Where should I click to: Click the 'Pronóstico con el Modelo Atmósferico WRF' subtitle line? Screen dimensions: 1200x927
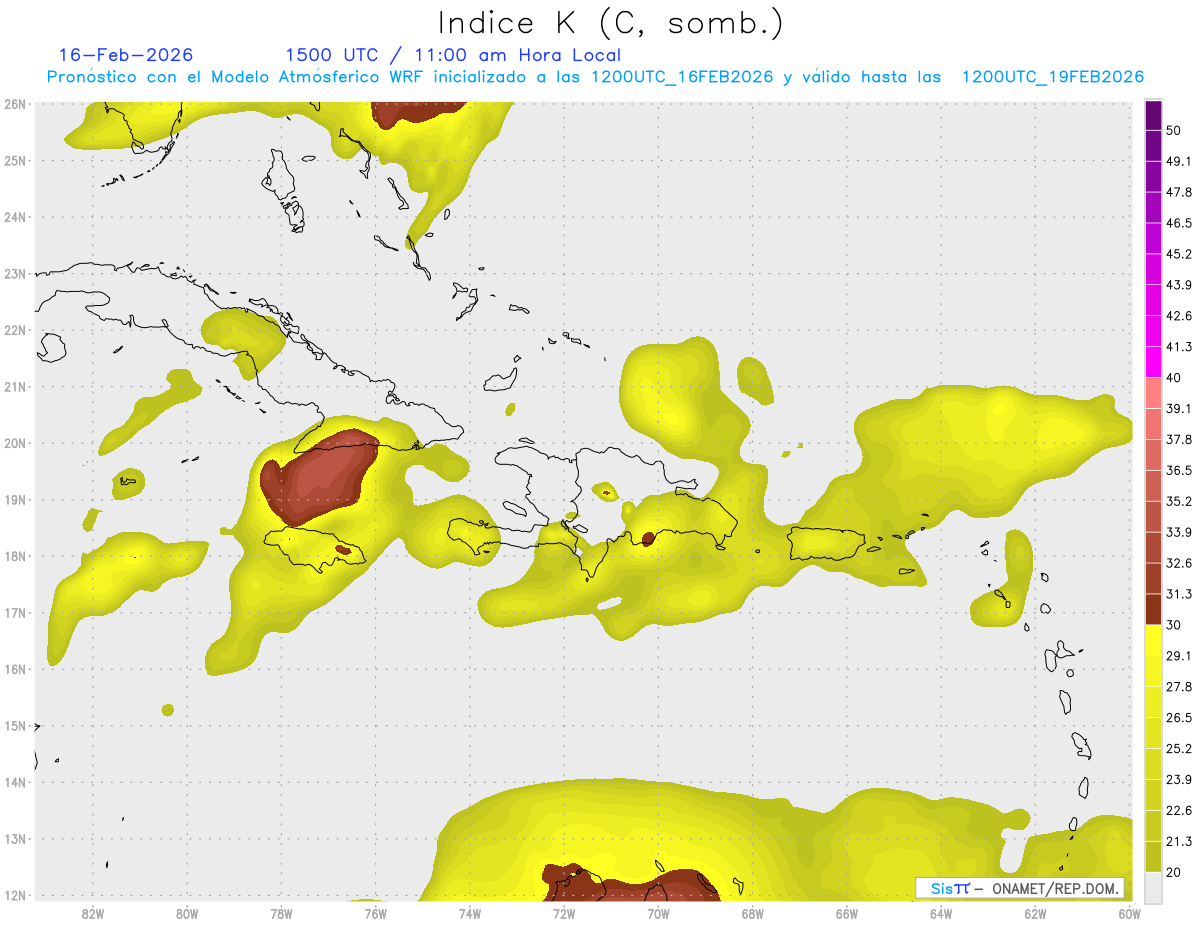(x=595, y=77)
